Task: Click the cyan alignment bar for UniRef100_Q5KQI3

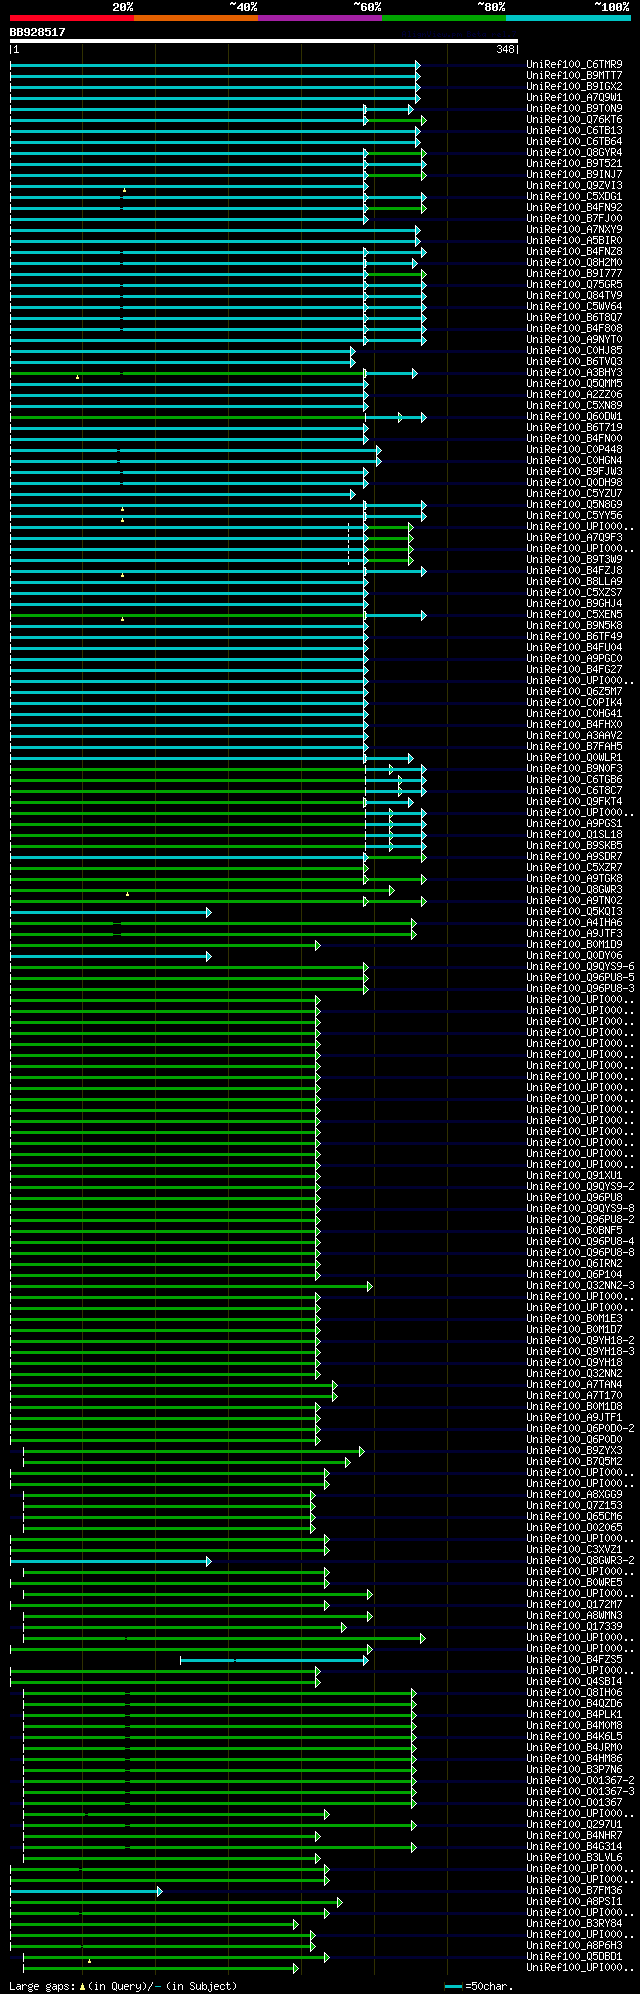Action: coord(110,912)
